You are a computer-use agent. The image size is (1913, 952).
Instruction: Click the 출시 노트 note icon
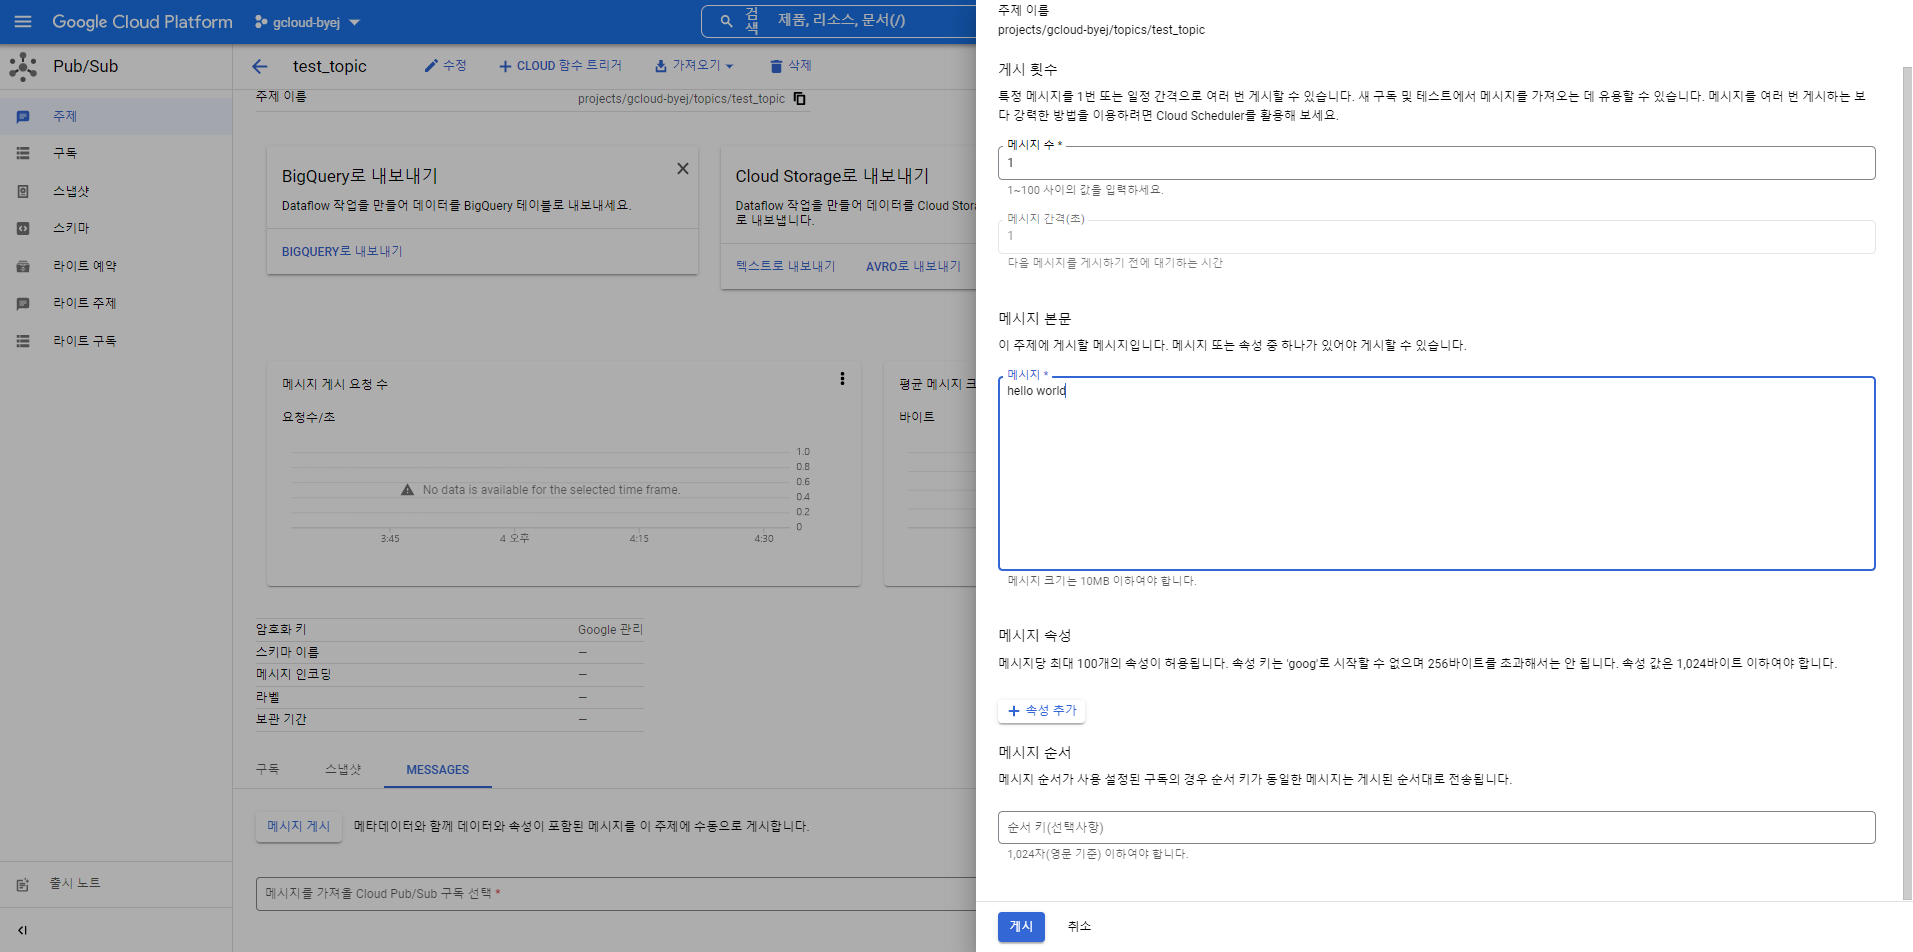[x=23, y=885]
